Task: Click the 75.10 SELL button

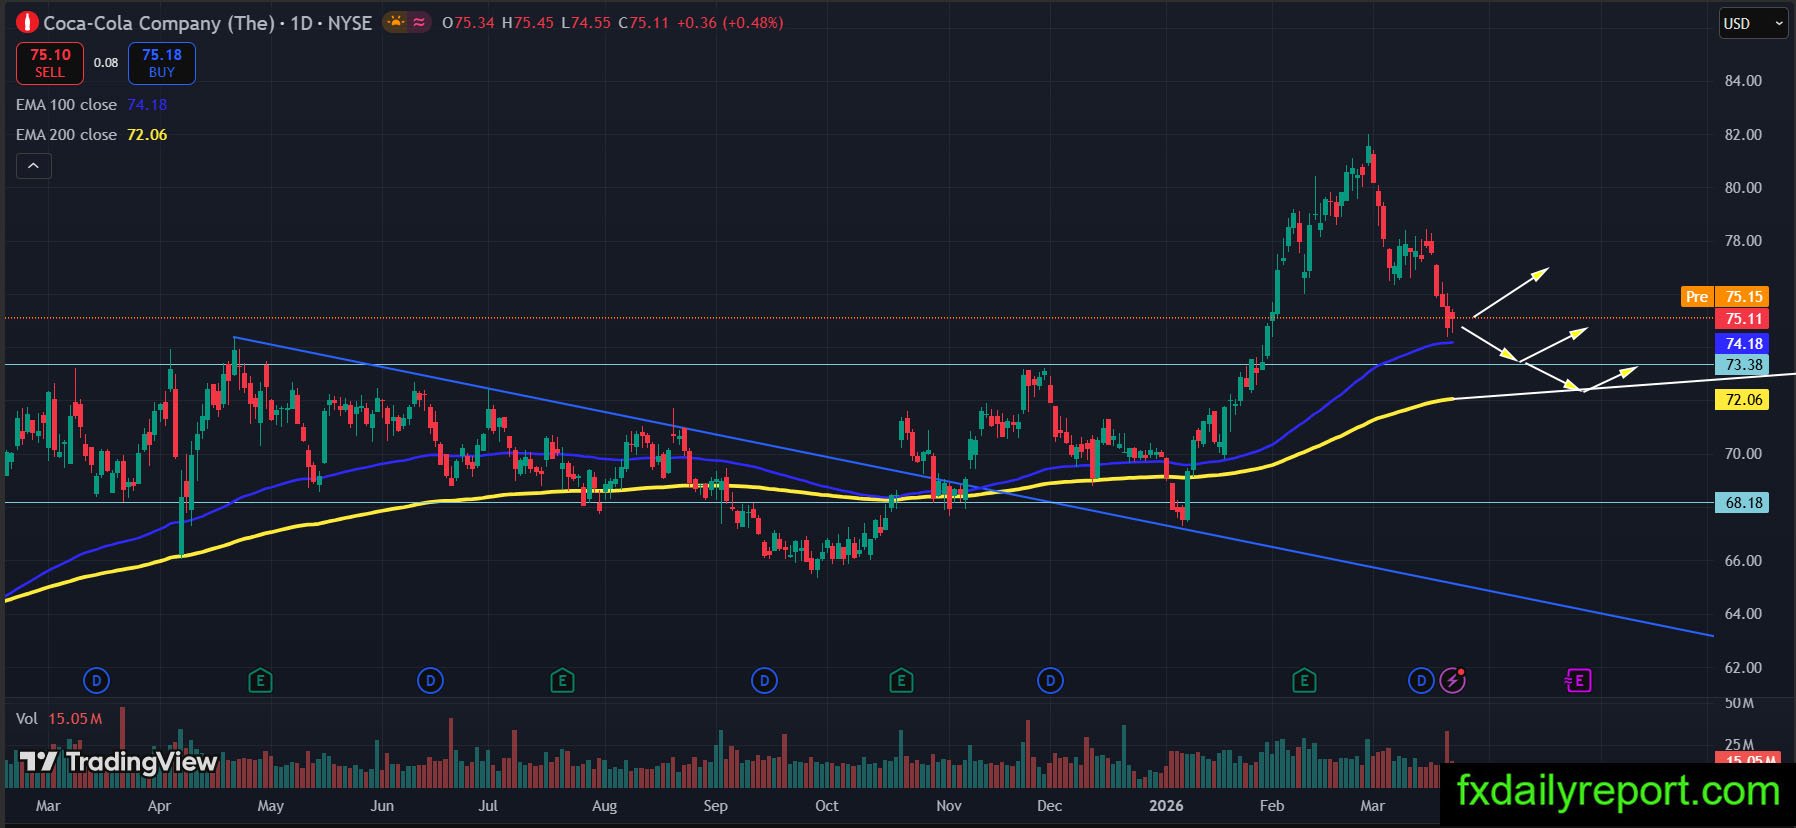Action: pos(50,63)
